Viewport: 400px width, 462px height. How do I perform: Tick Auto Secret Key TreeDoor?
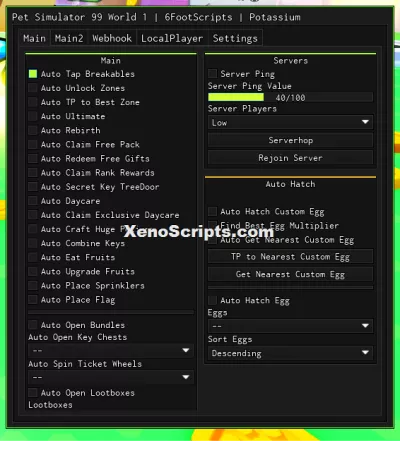[33, 187]
